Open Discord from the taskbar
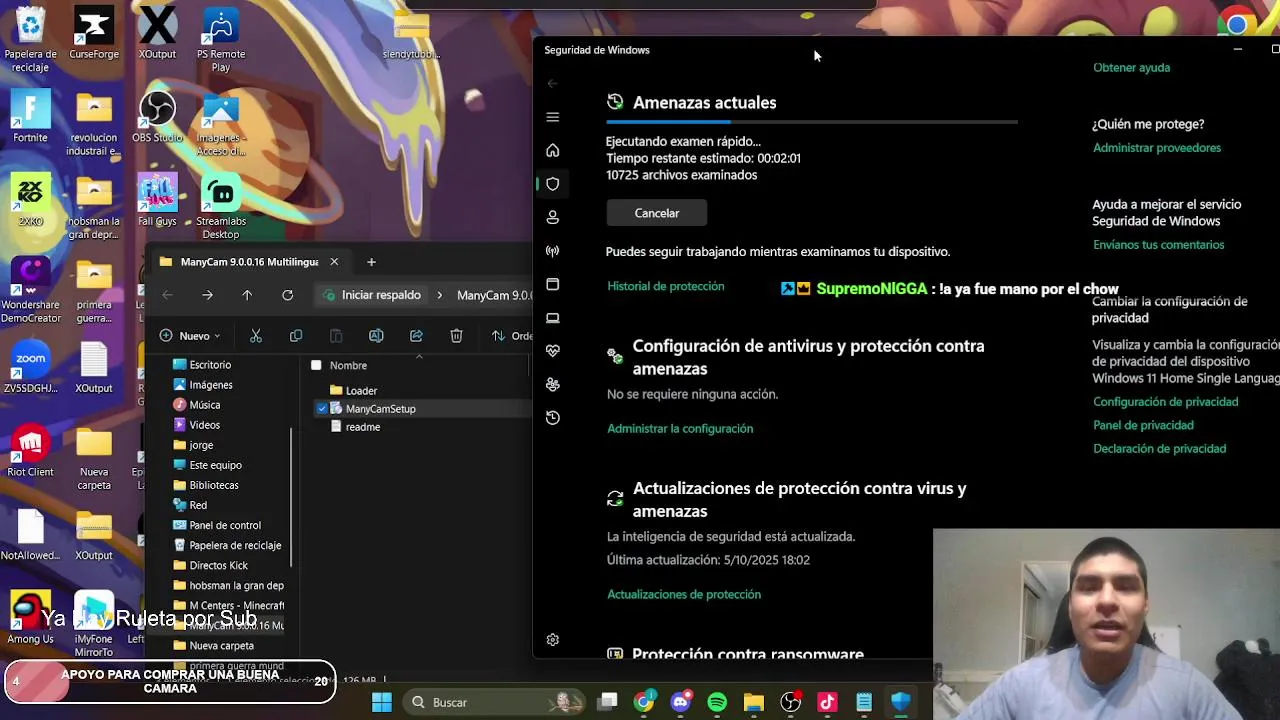The image size is (1280, 720). pos(681,703)
